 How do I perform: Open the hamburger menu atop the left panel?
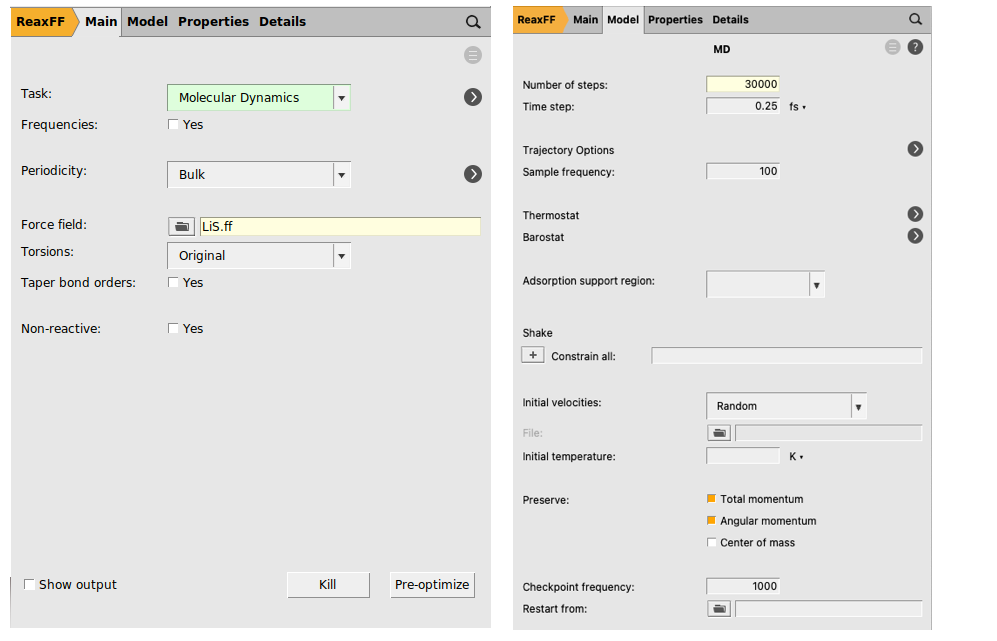click(x=472, y=55)
